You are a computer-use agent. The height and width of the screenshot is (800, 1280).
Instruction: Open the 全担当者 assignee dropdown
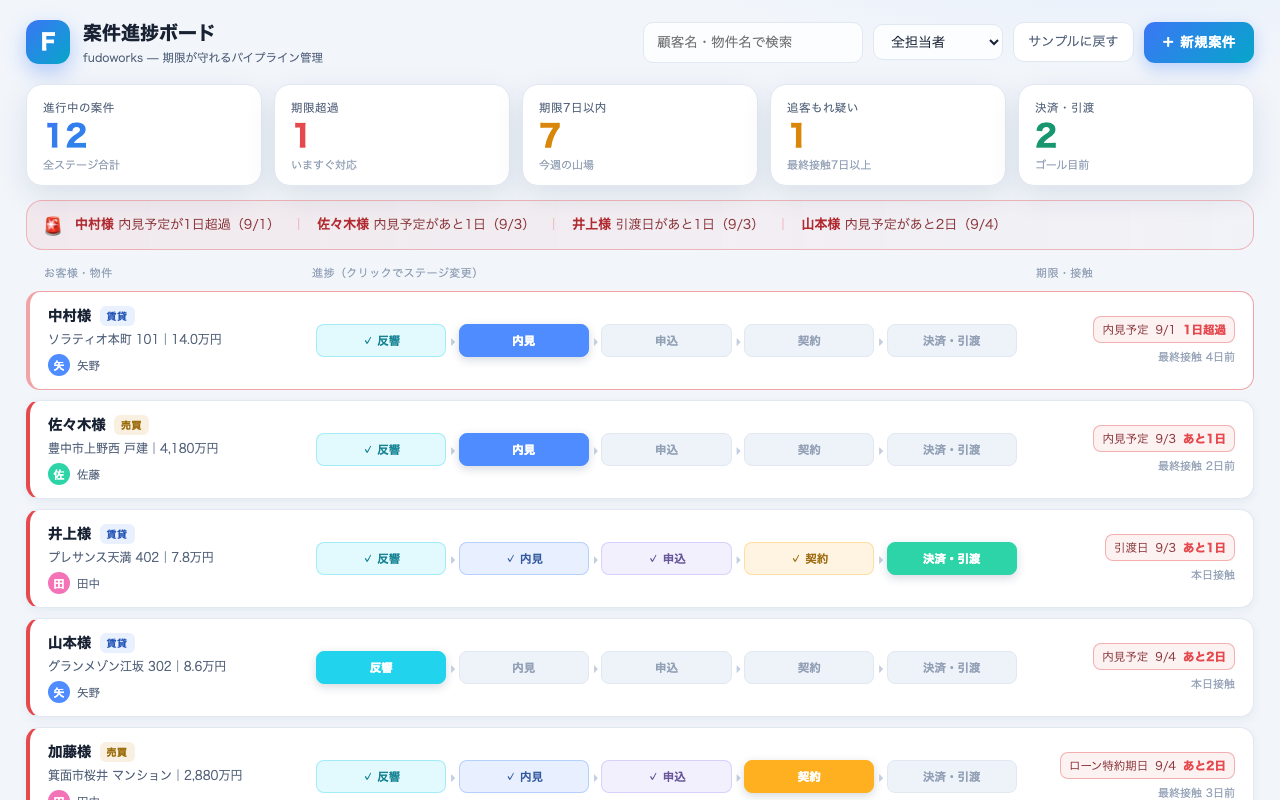click(x=938, y=42)
